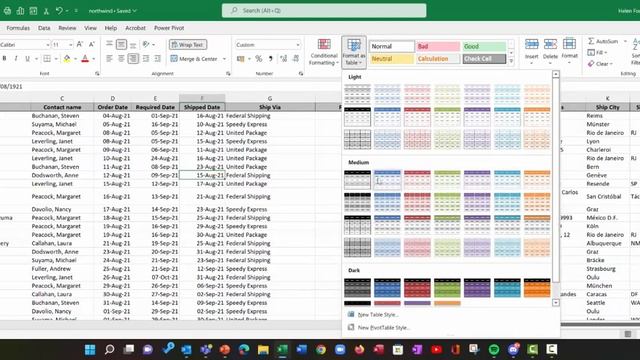The image size is (640, 360).
Task: Click Increase Font Size icon
Action: 80,44
